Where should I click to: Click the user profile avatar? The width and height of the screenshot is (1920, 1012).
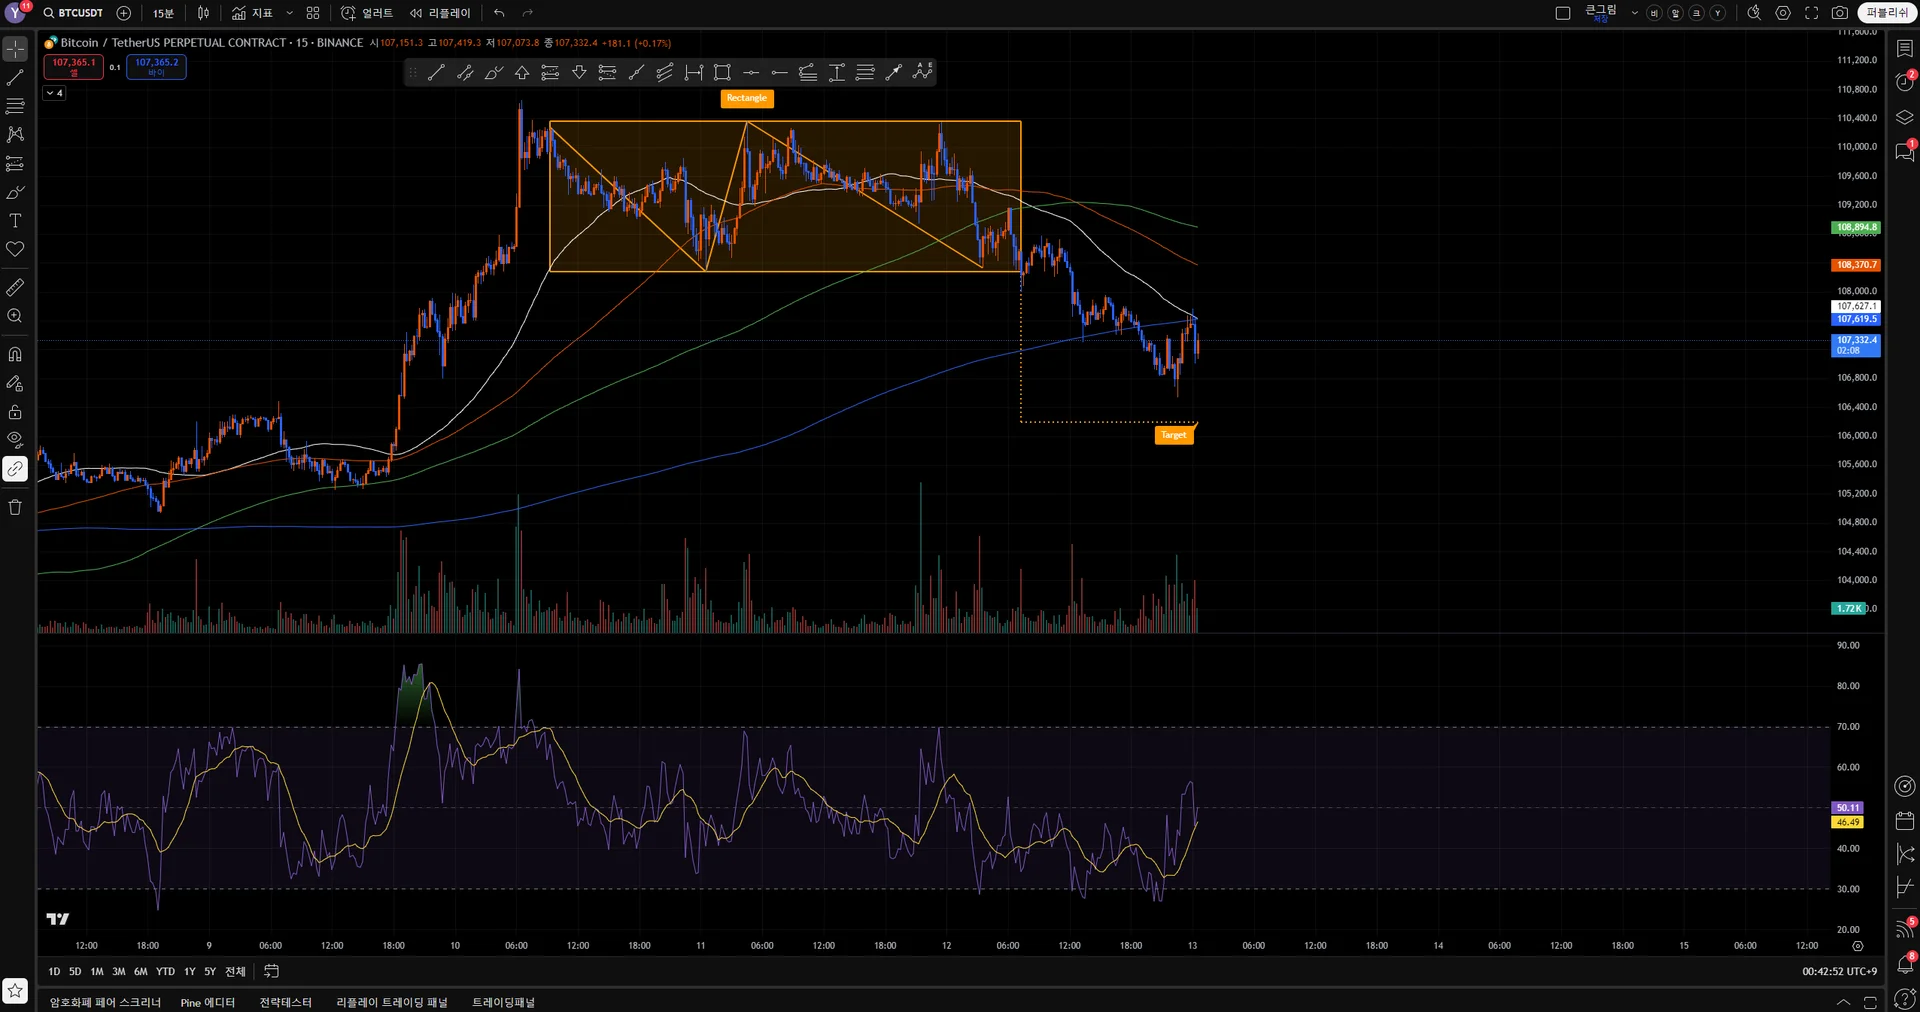[x=16, y=13]
